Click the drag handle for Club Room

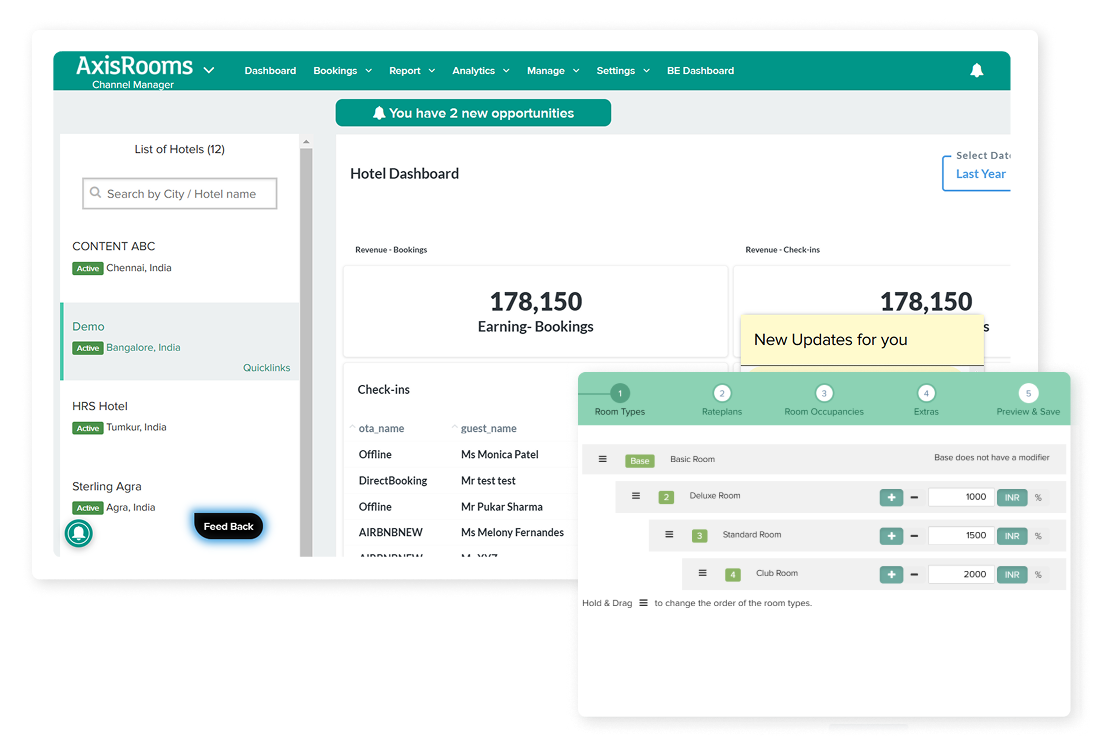703,574
